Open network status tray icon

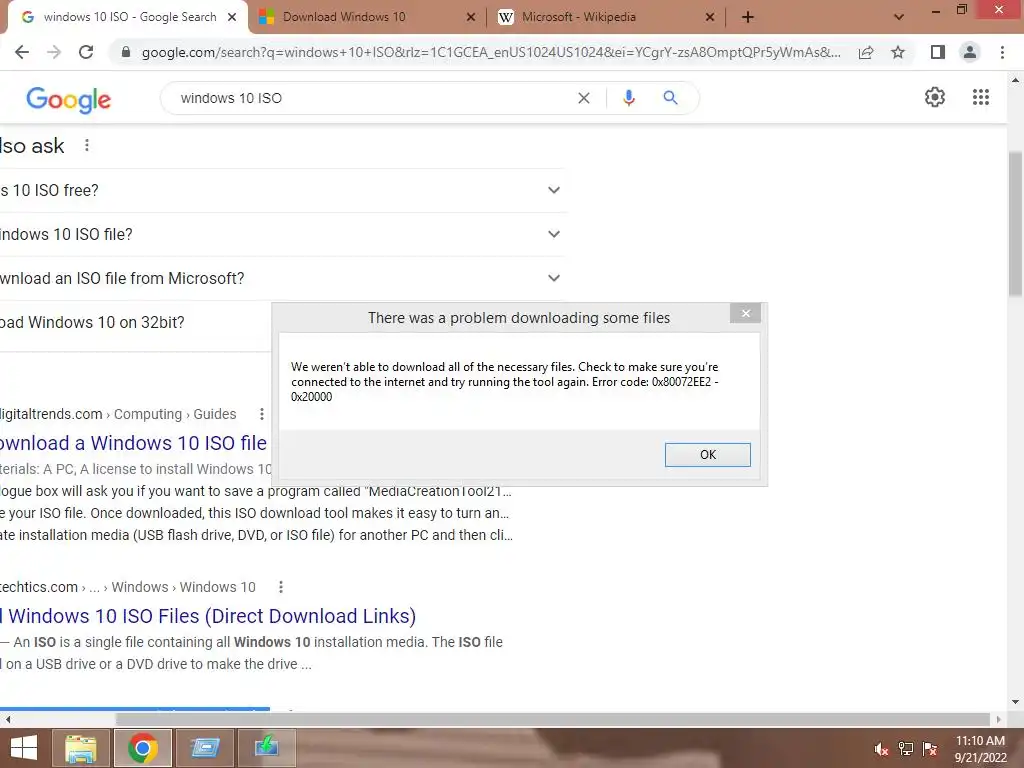point(906,749)
